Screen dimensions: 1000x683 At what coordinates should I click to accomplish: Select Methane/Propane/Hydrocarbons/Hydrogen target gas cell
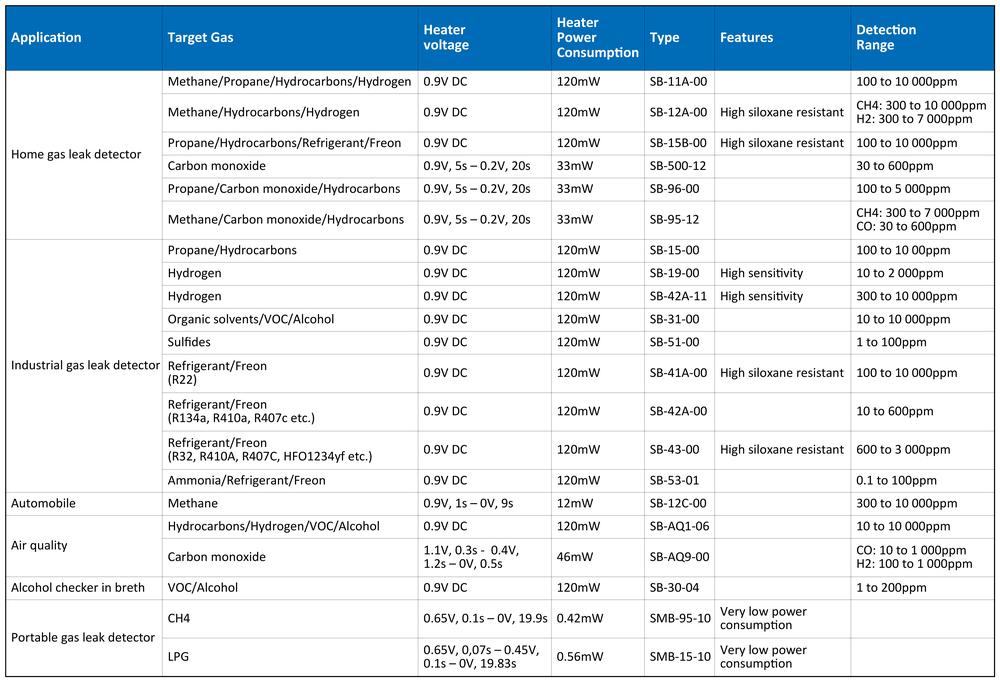[290, 82]
